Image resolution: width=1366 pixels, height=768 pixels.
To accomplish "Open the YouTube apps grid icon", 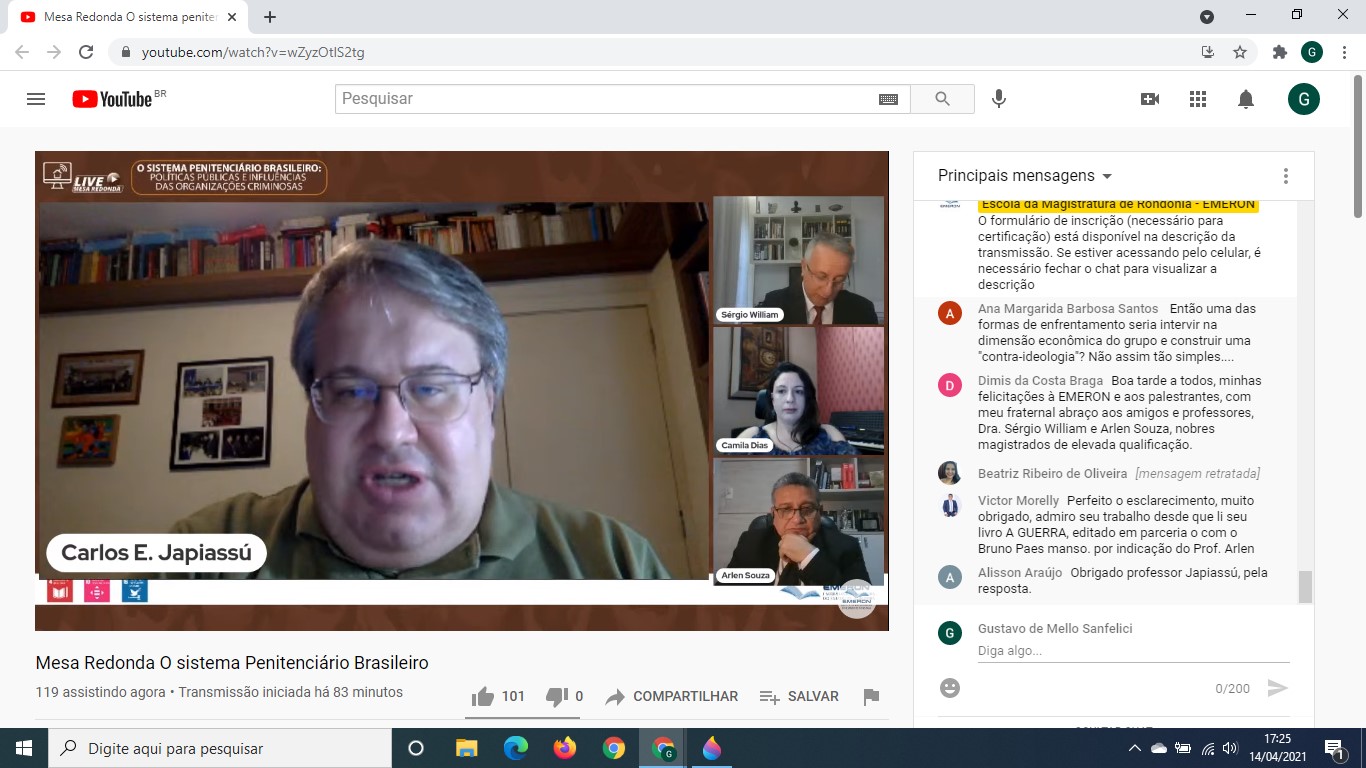I will click(1198, 99).
